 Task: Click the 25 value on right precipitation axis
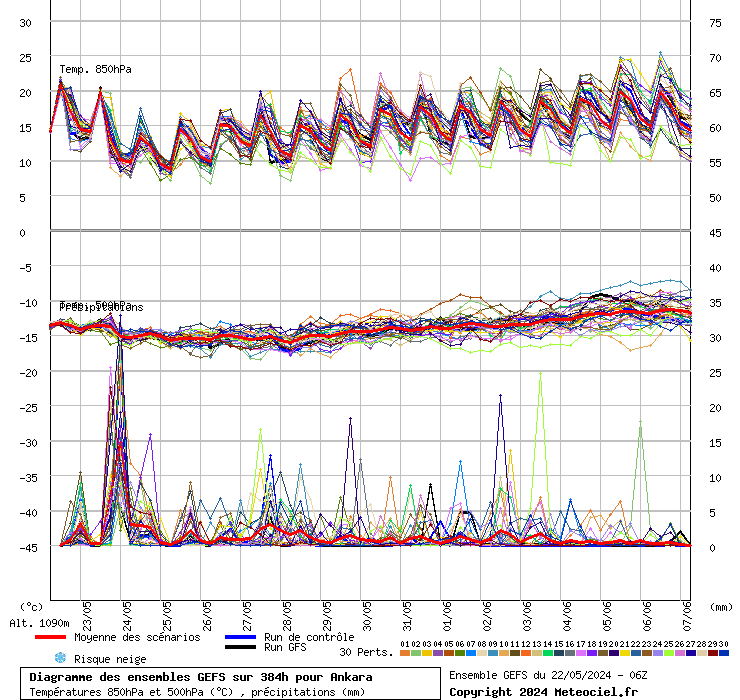coord(715,373)
